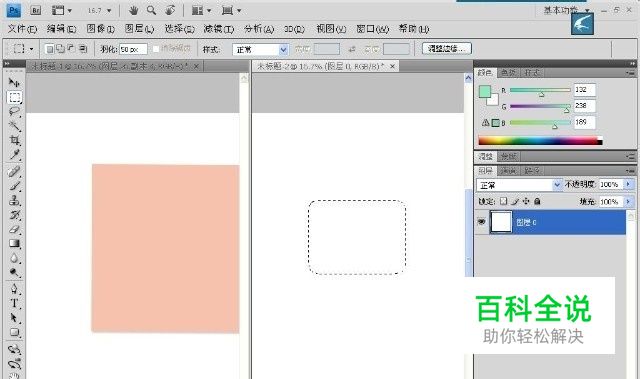
Task: Choose New Selection mode icon
Action: [49, 49]
